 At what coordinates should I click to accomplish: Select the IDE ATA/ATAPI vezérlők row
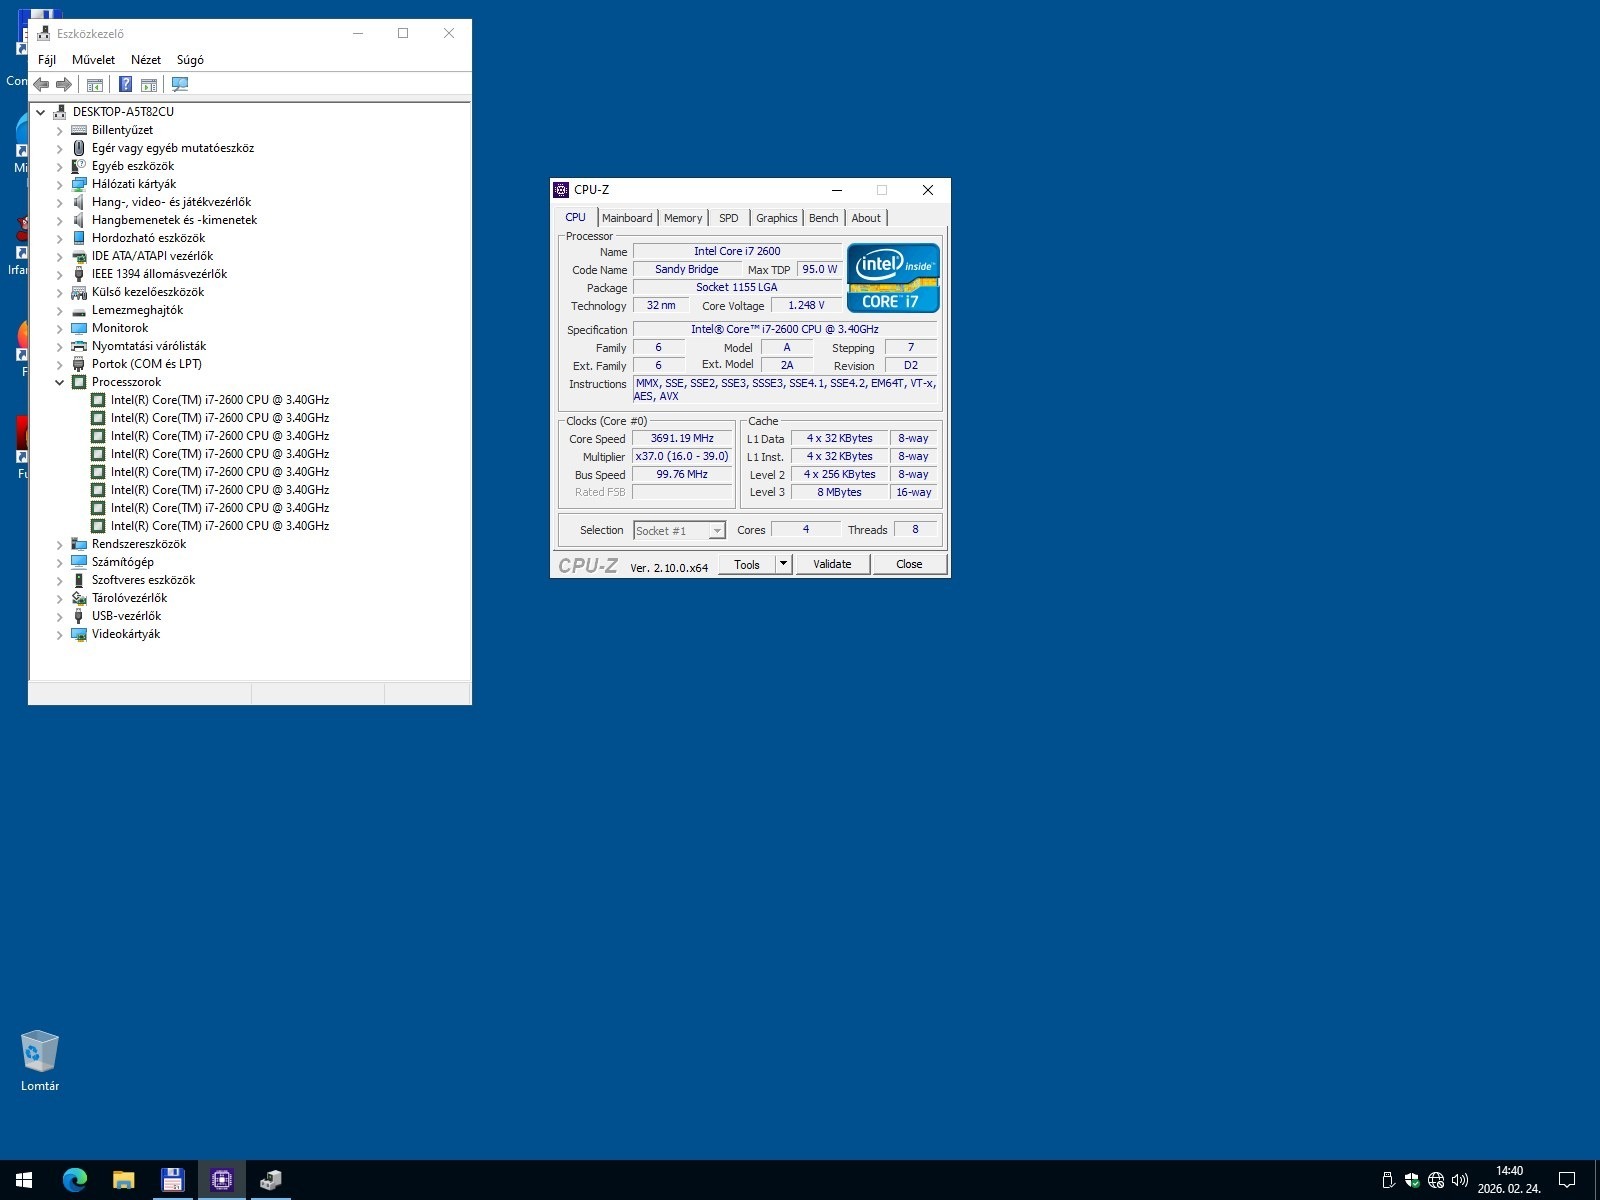pos(152,256)
